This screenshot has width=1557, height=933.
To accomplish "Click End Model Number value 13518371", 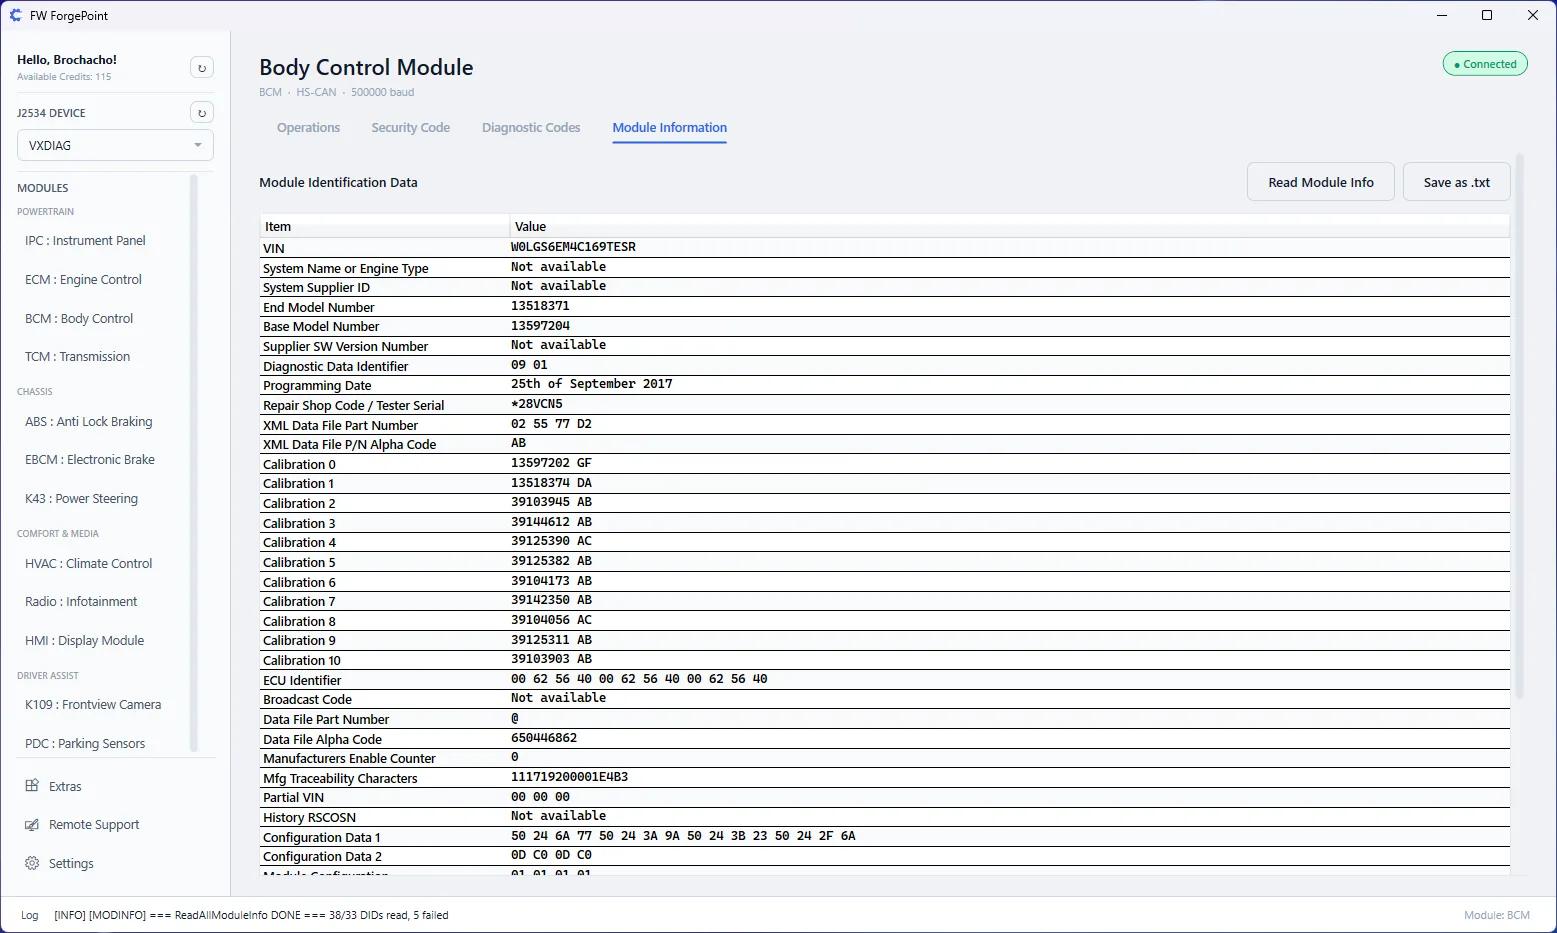I will coord(540,306).
